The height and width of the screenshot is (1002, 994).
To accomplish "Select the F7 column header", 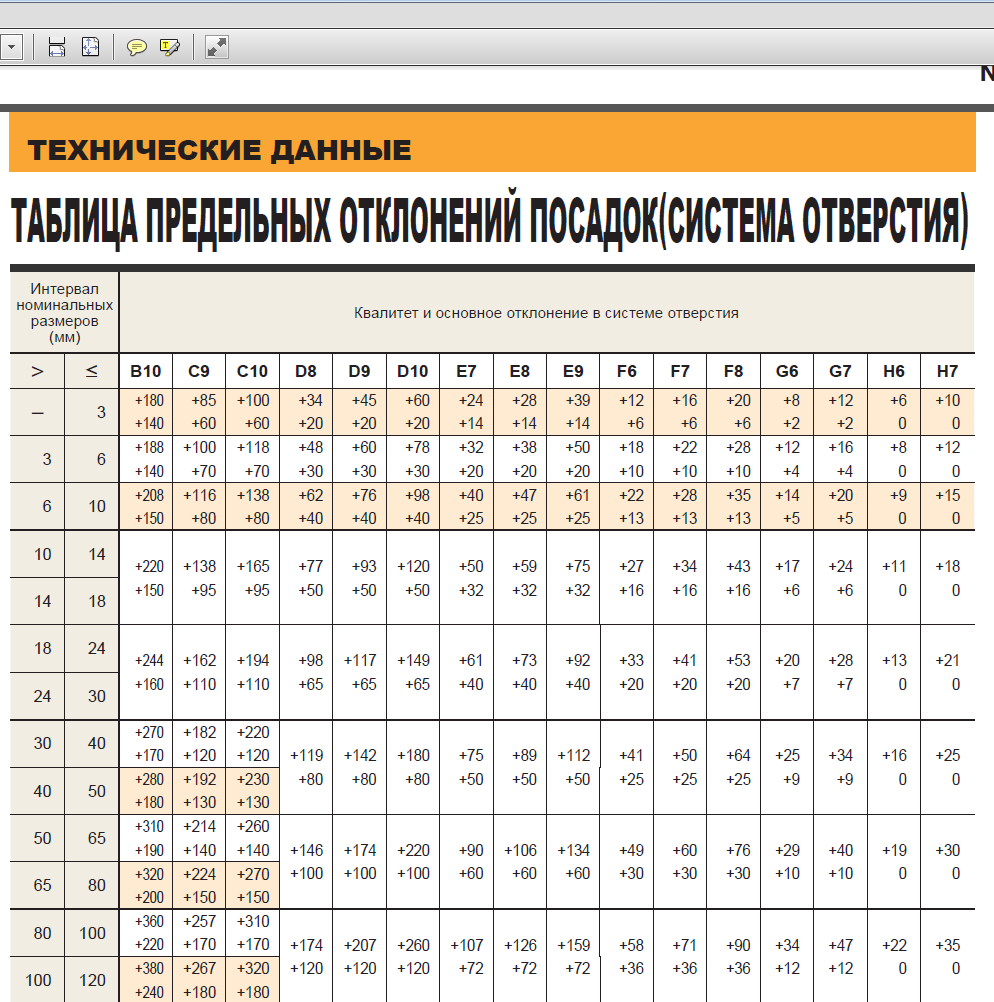I will [680, 371].
